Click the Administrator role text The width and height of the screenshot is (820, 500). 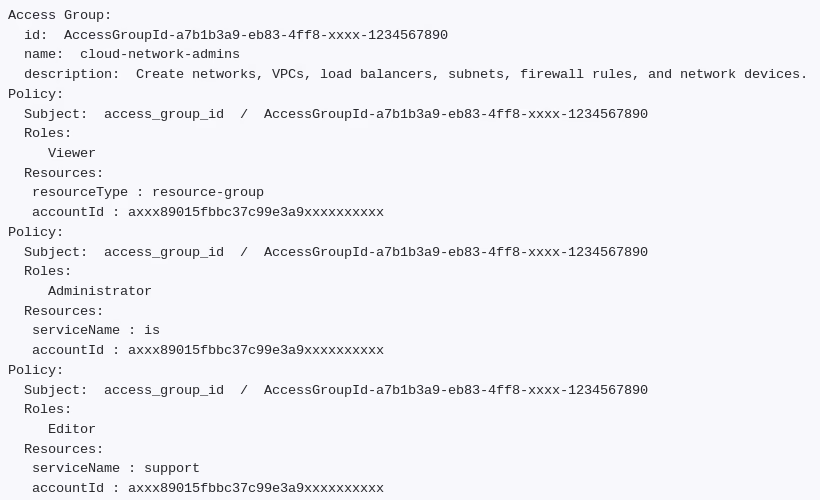[100, 291]
